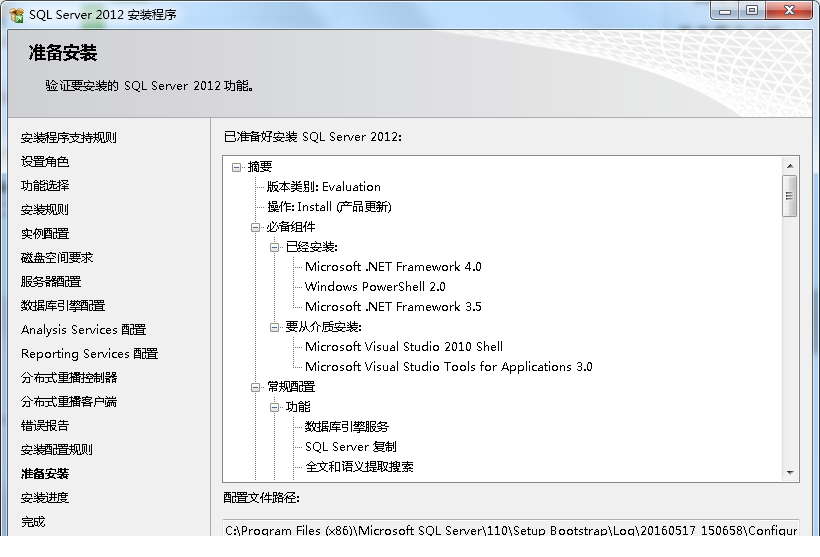The image size is (820, 557).
Task: Collapse the 常规配置 node
Action: 255,388
